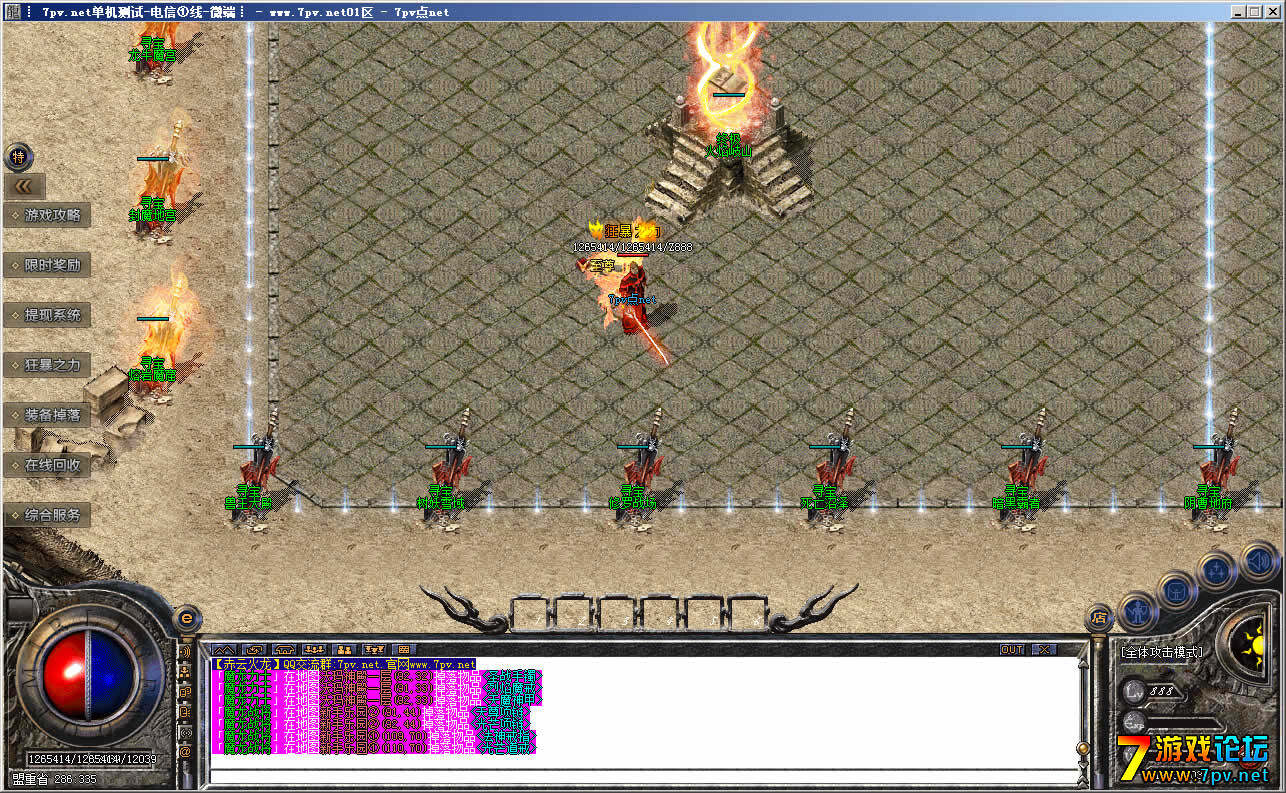
Task: Open the 在线回收 menu button
Action: (47, 465)
